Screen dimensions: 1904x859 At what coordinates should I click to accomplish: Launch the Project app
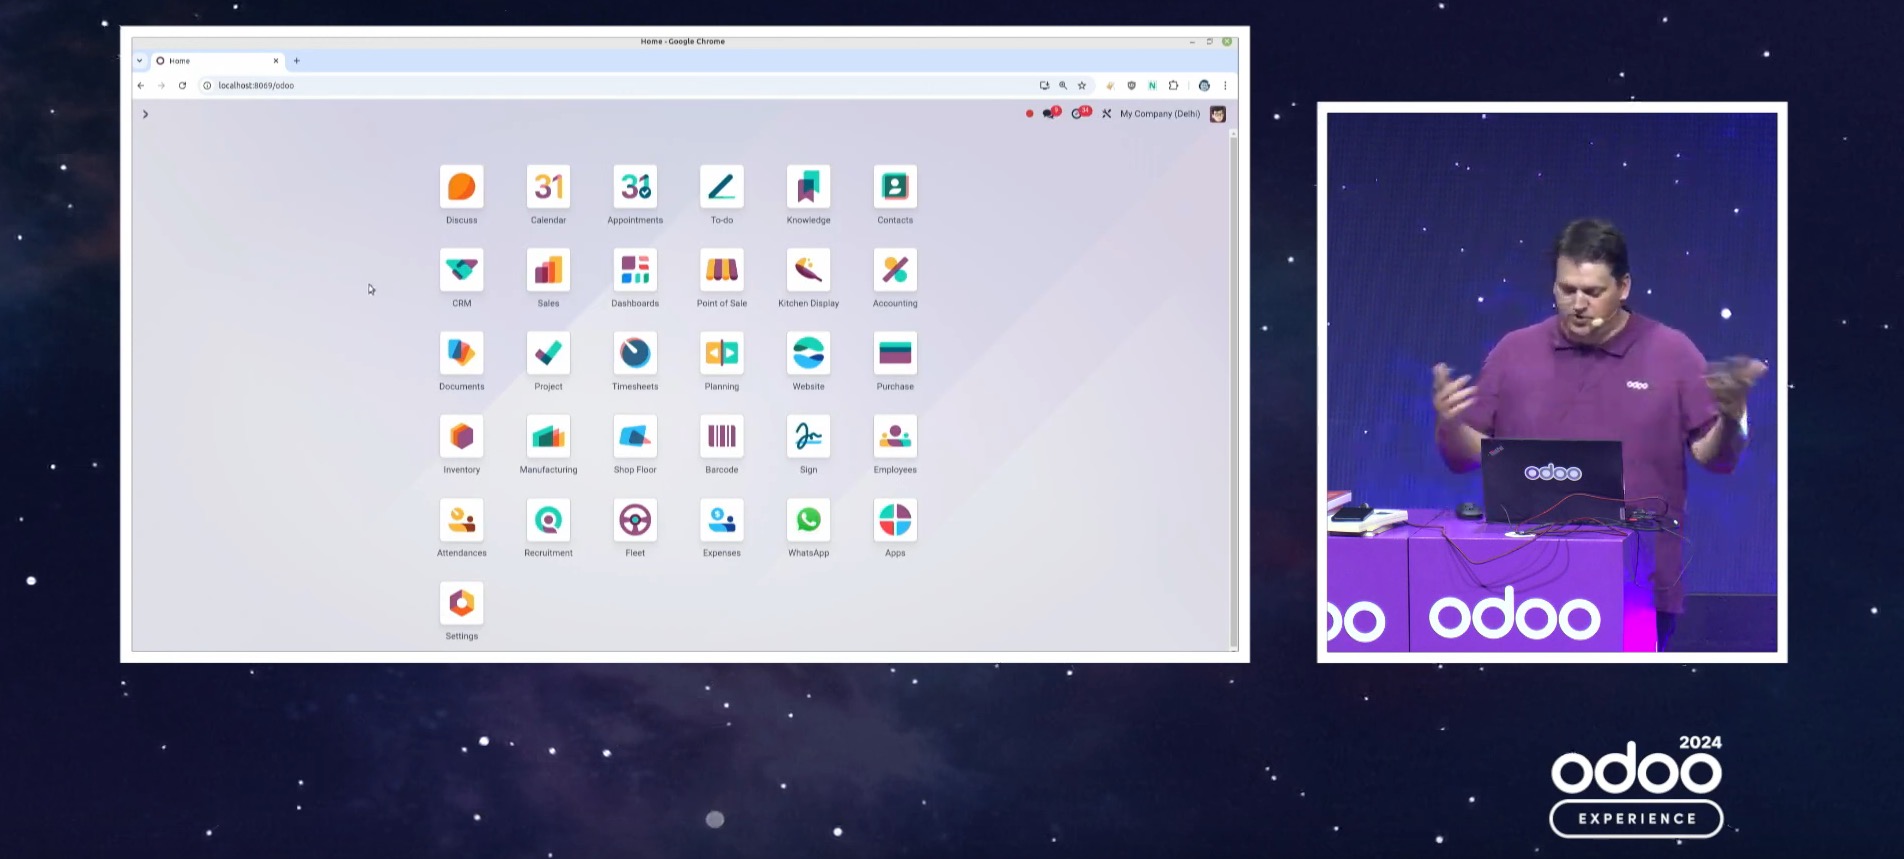tap(548, 353)
